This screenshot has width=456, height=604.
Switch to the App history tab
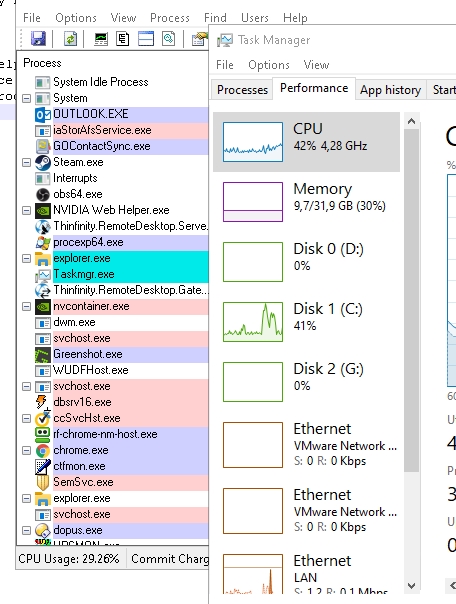point(391,90)
